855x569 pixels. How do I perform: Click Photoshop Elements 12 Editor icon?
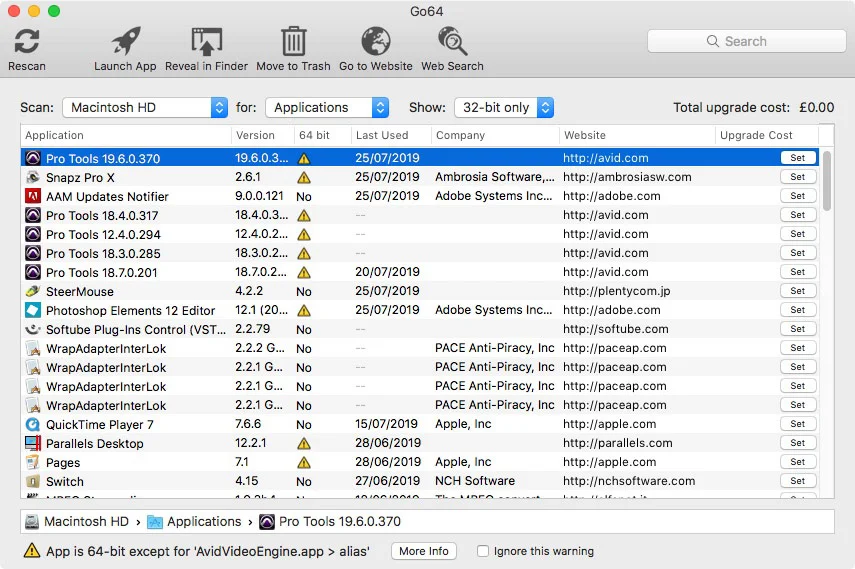(x=33, y=310)
